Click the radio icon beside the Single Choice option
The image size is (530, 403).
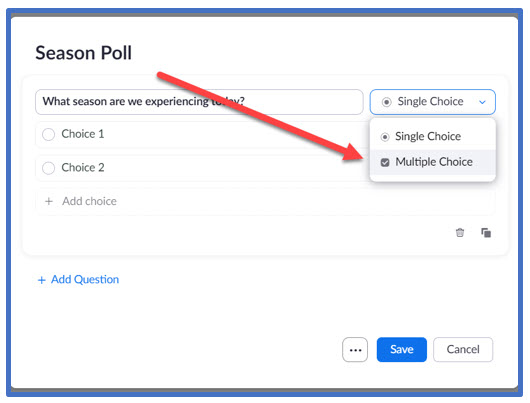coord(385,137)
